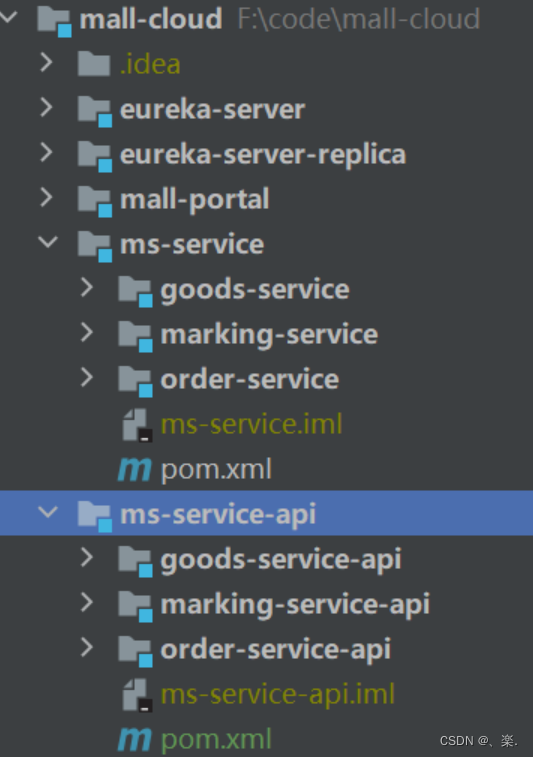The height and width of the screenshot is (757, 533).
Task: Click the .idea folder icon
Action: pos(94,64)
